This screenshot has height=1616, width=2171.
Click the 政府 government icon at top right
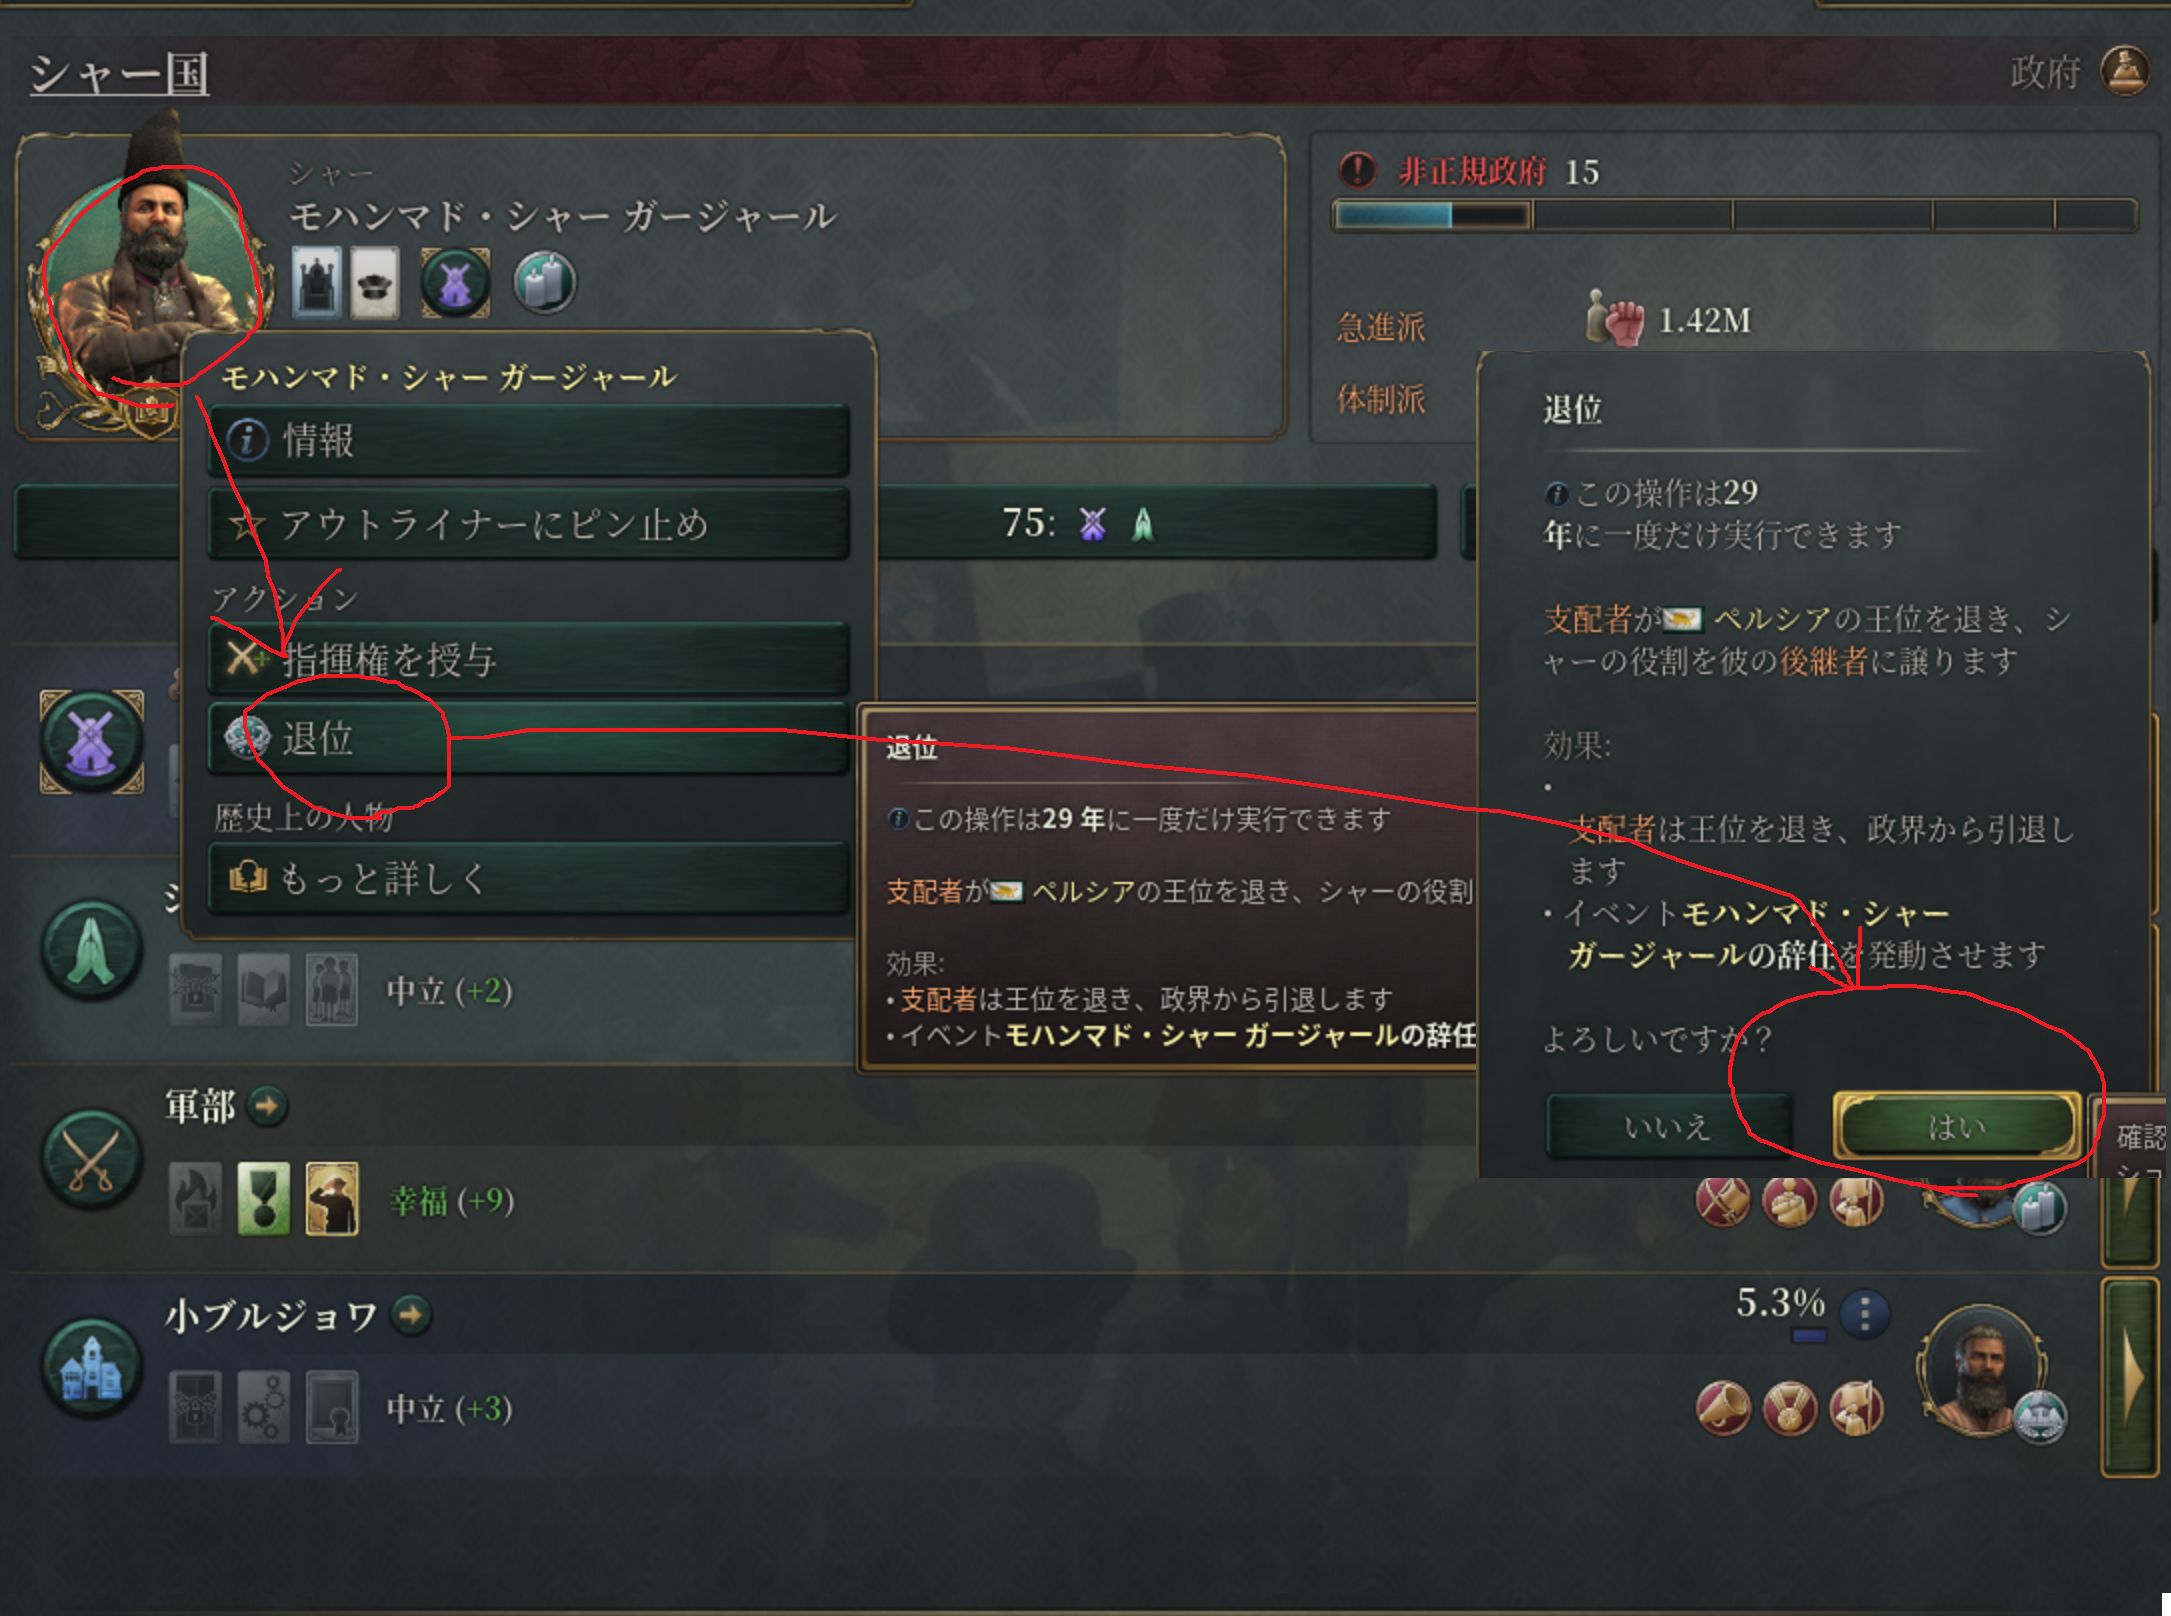tap(2124, 73)
